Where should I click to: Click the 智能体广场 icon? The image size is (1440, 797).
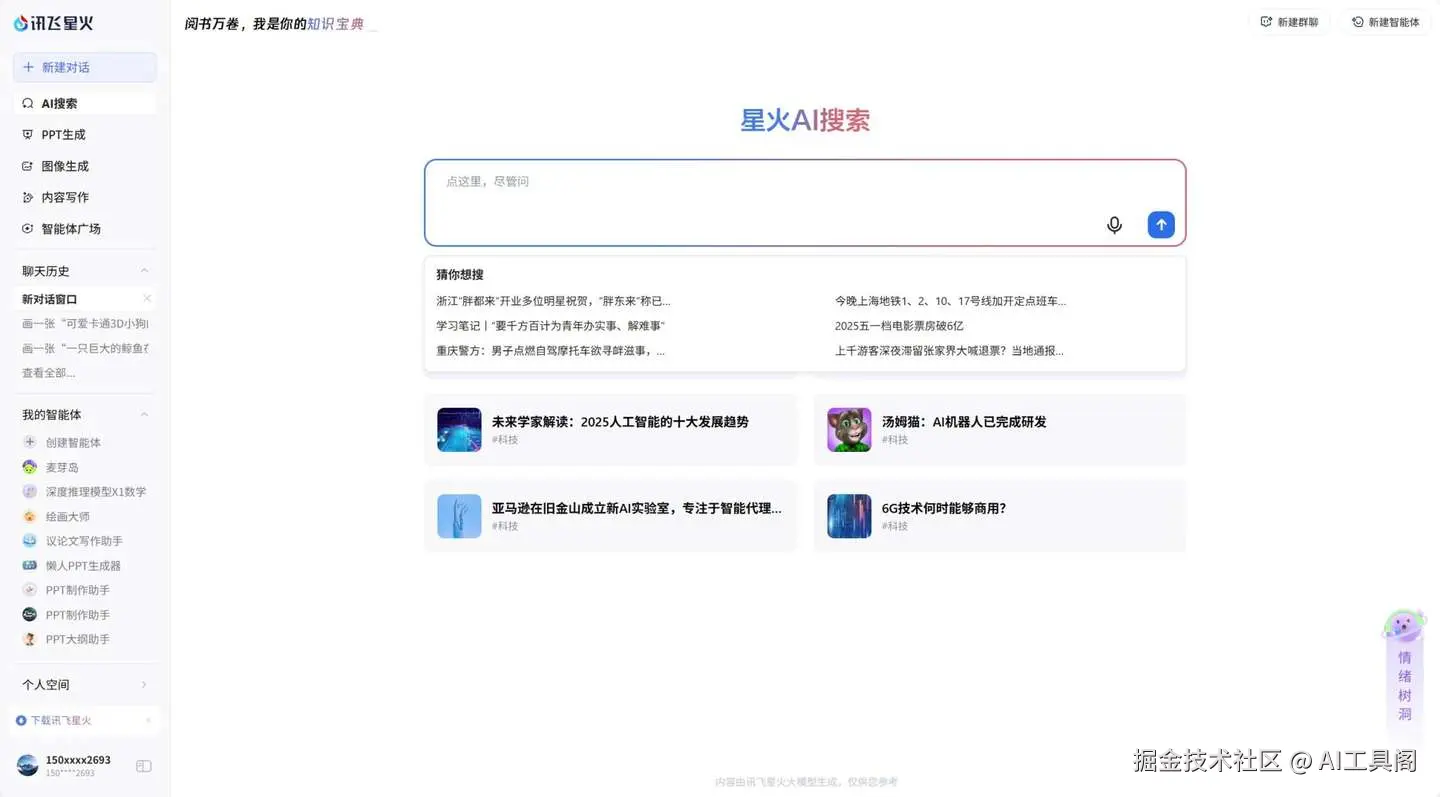point(28,228)
